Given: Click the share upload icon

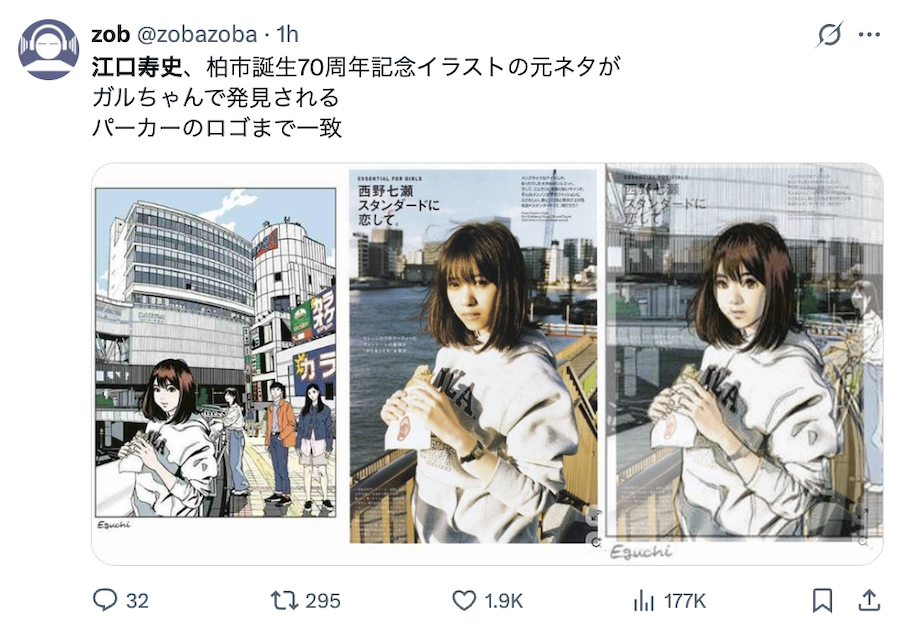Looking at the screenshot, I should 870,600.
